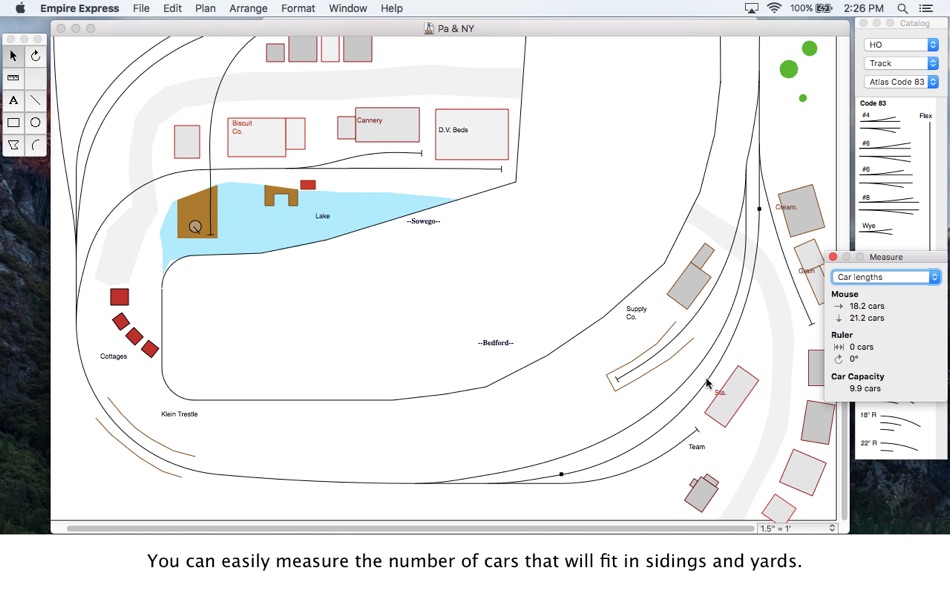Select the --Sowego-- town label
Screen dimensions: 950x594
[x=424, y=221]
